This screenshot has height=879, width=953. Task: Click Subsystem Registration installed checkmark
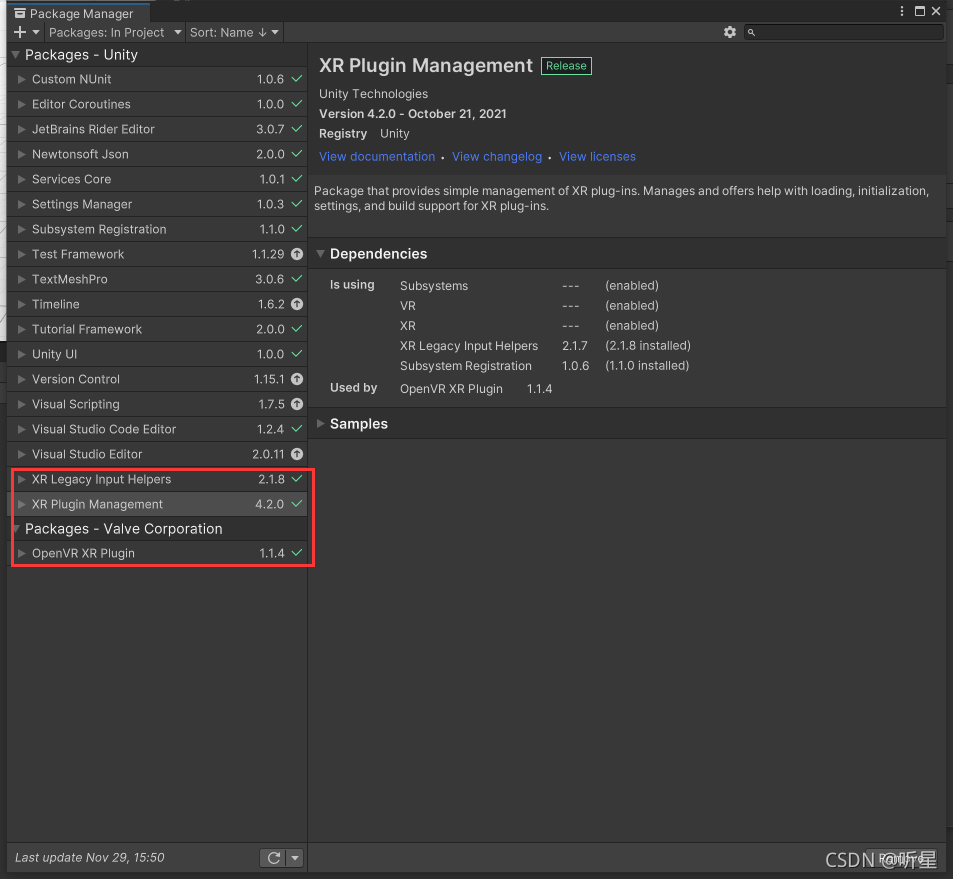point(297,229)
